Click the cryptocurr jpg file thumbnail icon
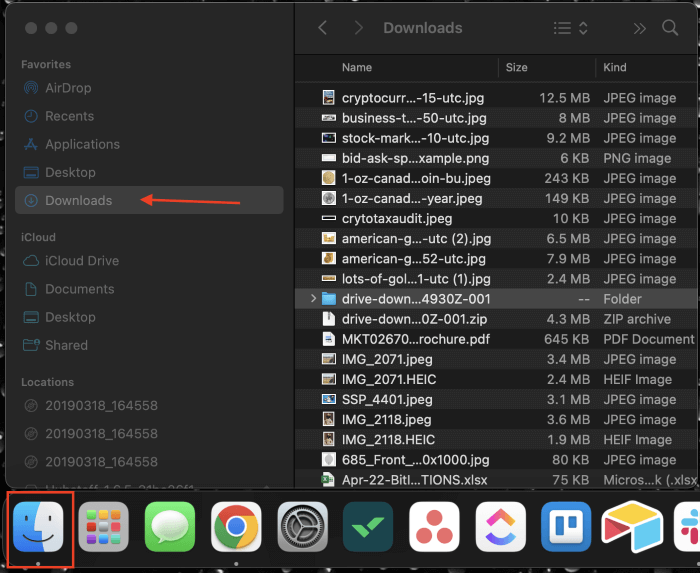 tap(329, 97)
